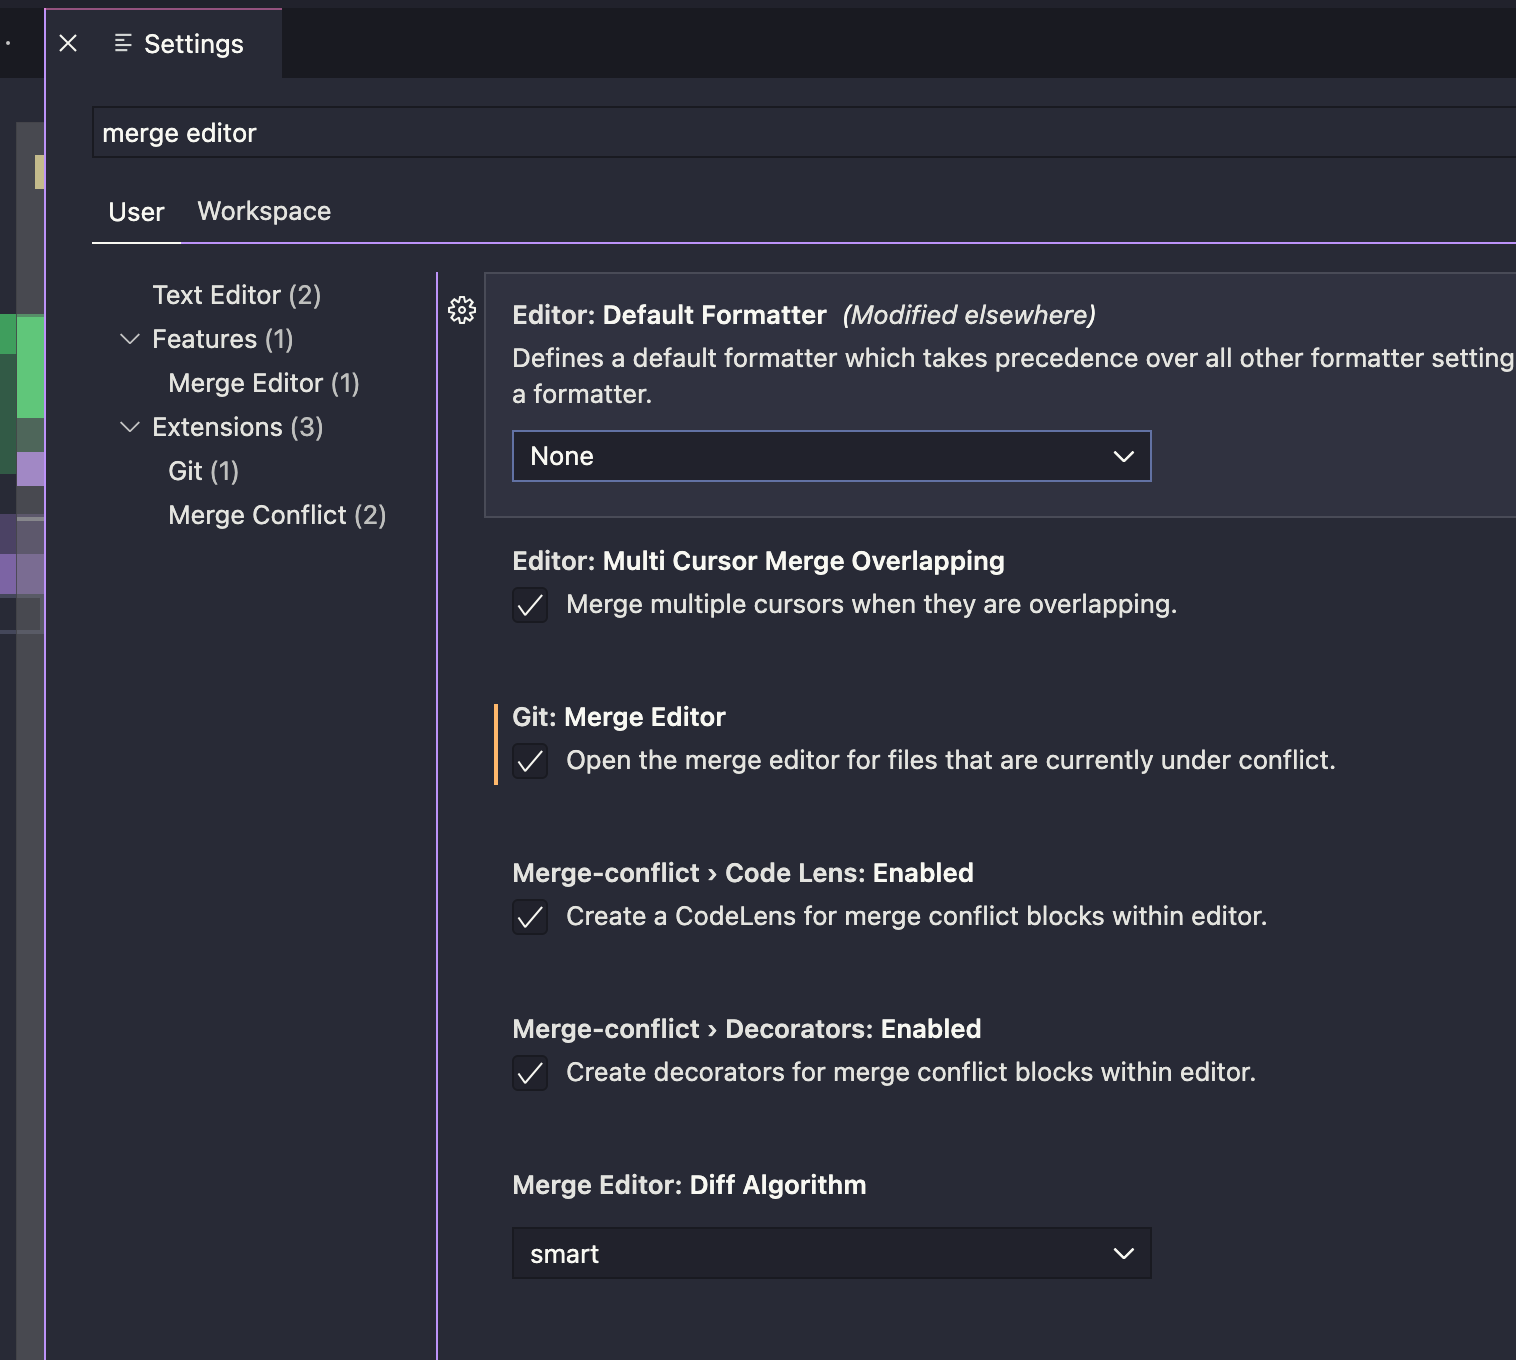Collapse the Features section
1516x1360 pixels.
(x=130, y=339)
